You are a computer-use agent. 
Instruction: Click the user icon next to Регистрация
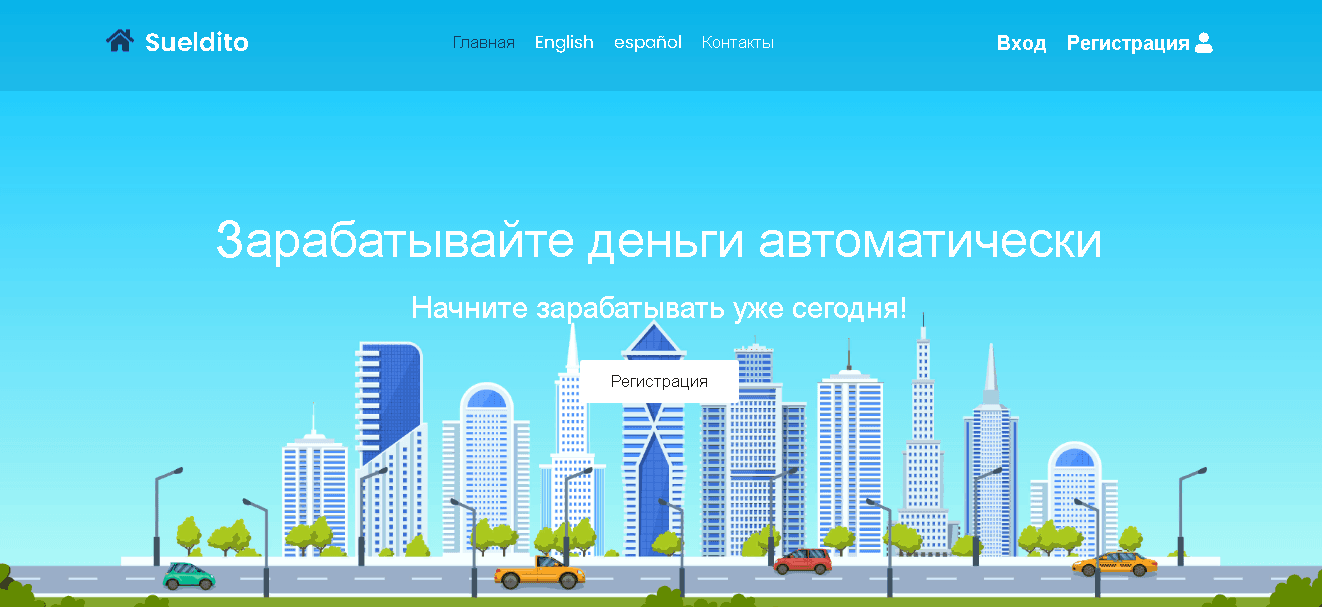[1204, 43]
